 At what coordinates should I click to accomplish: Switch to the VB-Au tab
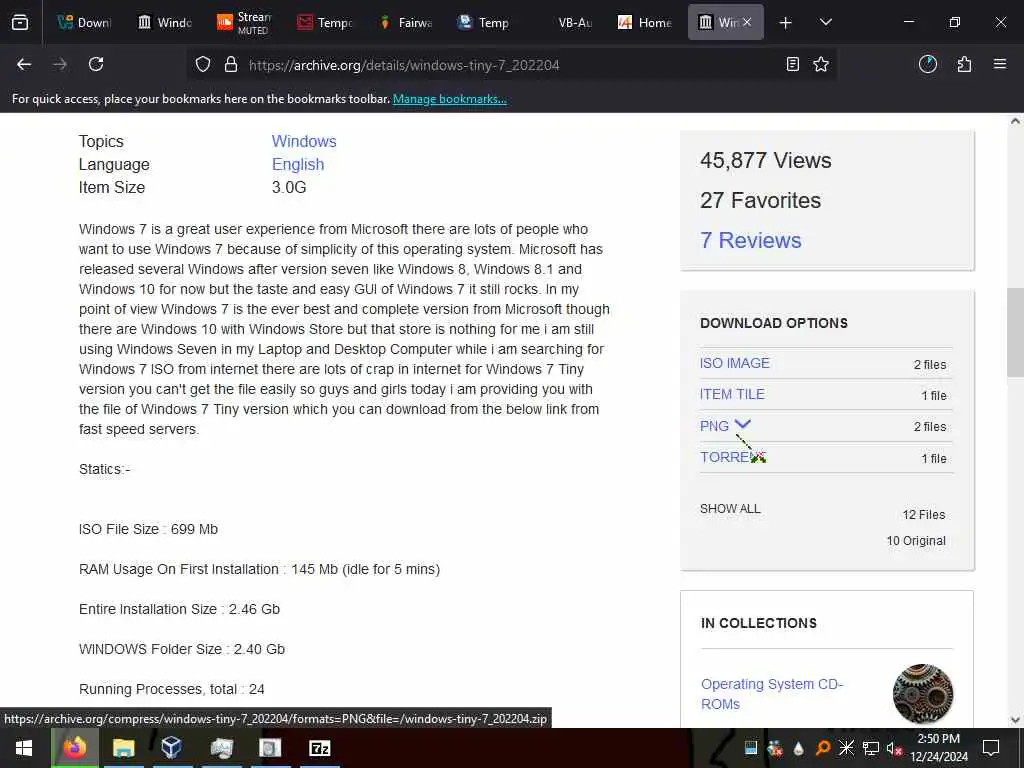pyautogui.click(x=566, y=23)
